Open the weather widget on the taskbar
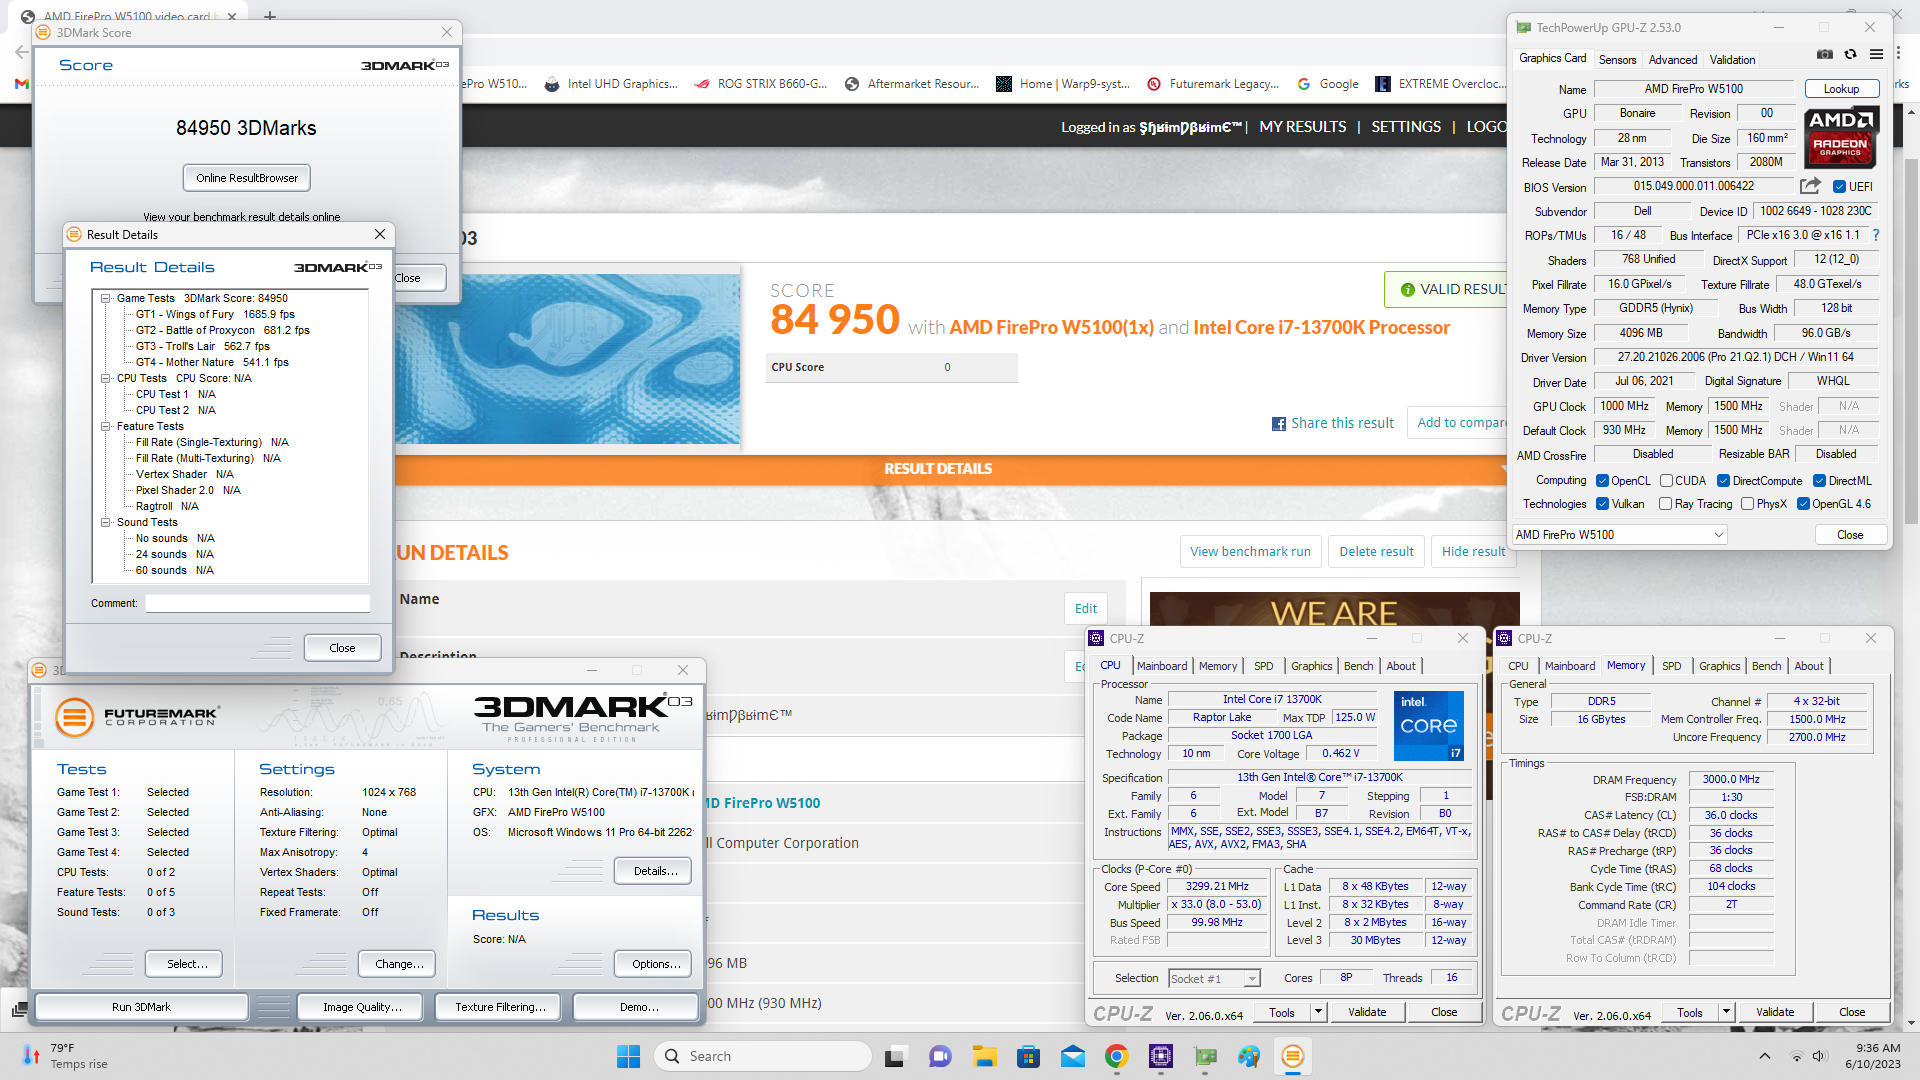The width and height of the screenshot is (1920, 1080). [66, 1056]
